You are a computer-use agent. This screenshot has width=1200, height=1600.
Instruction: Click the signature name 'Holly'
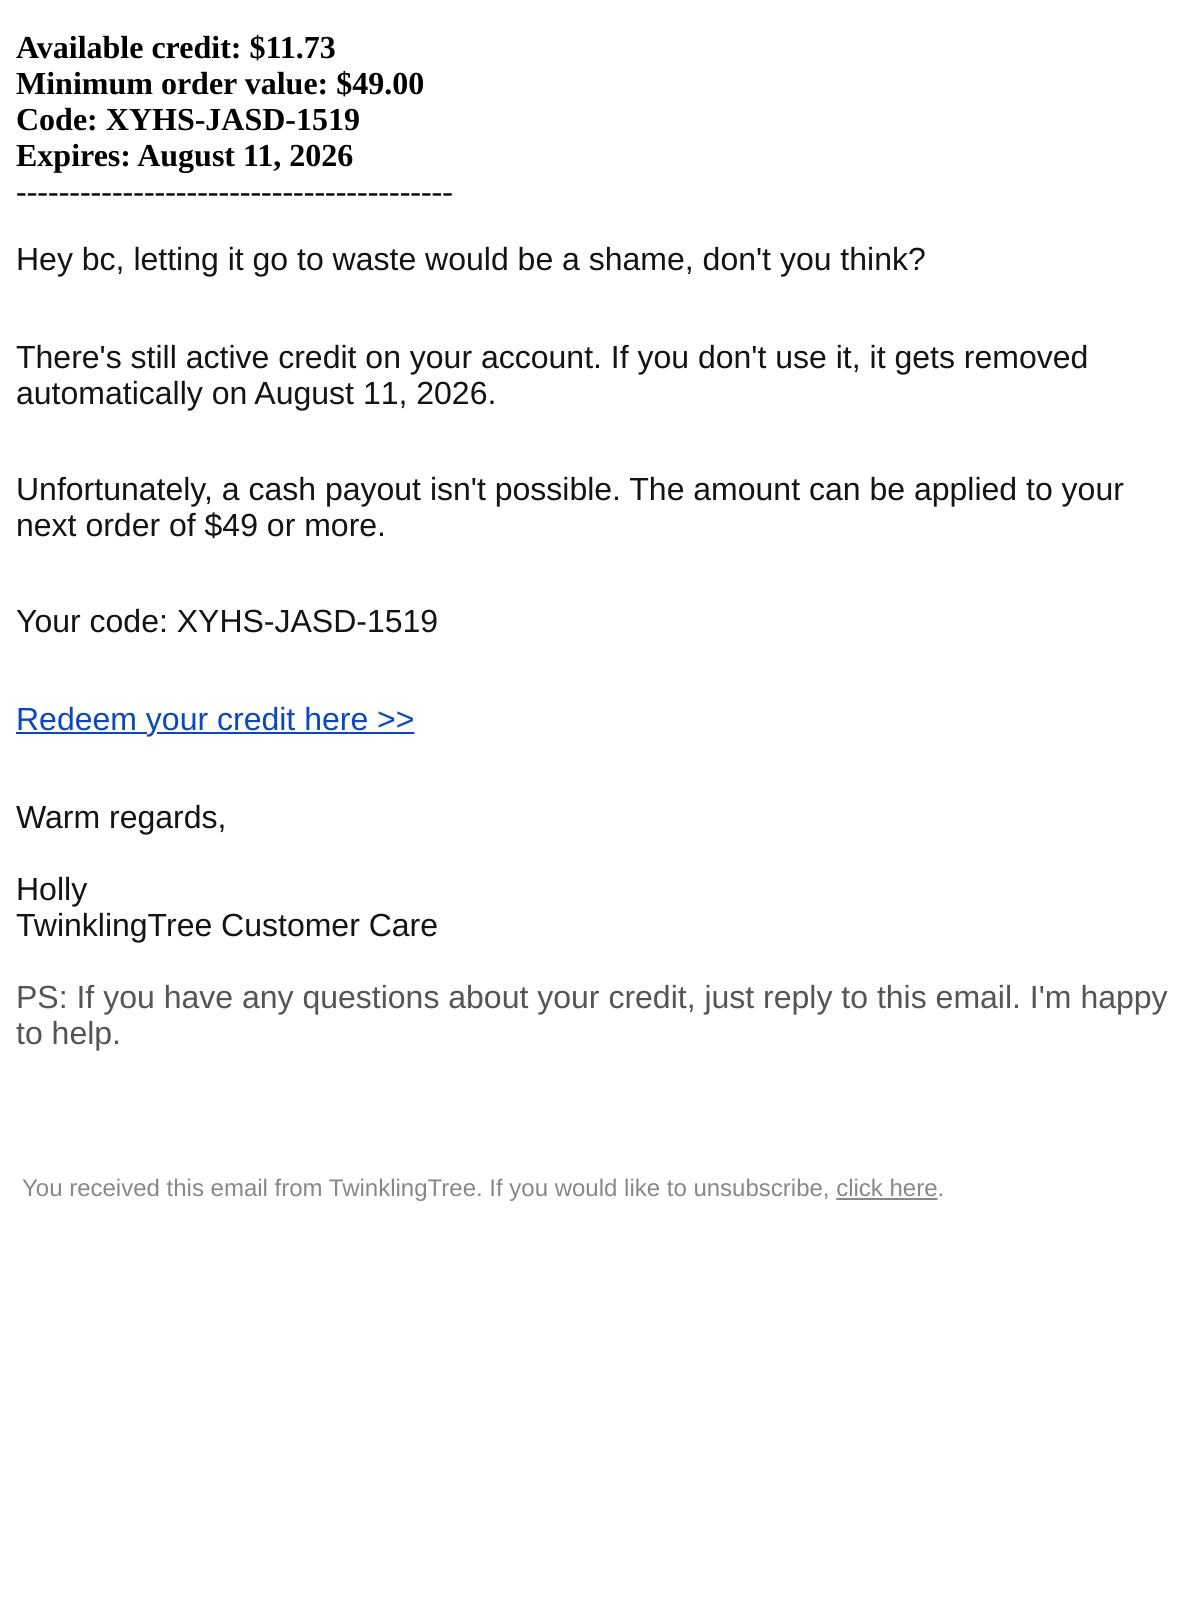coord(52,890)
